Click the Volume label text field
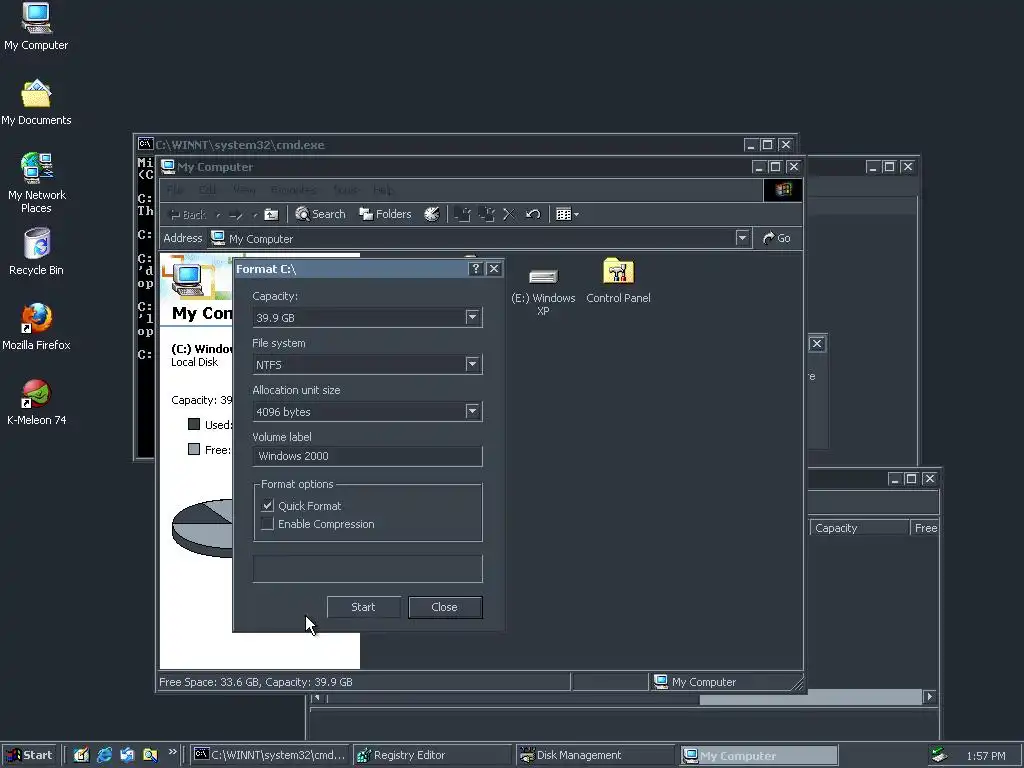Image resolution: width=1024 pixels, height=768 pixels. 368,456
